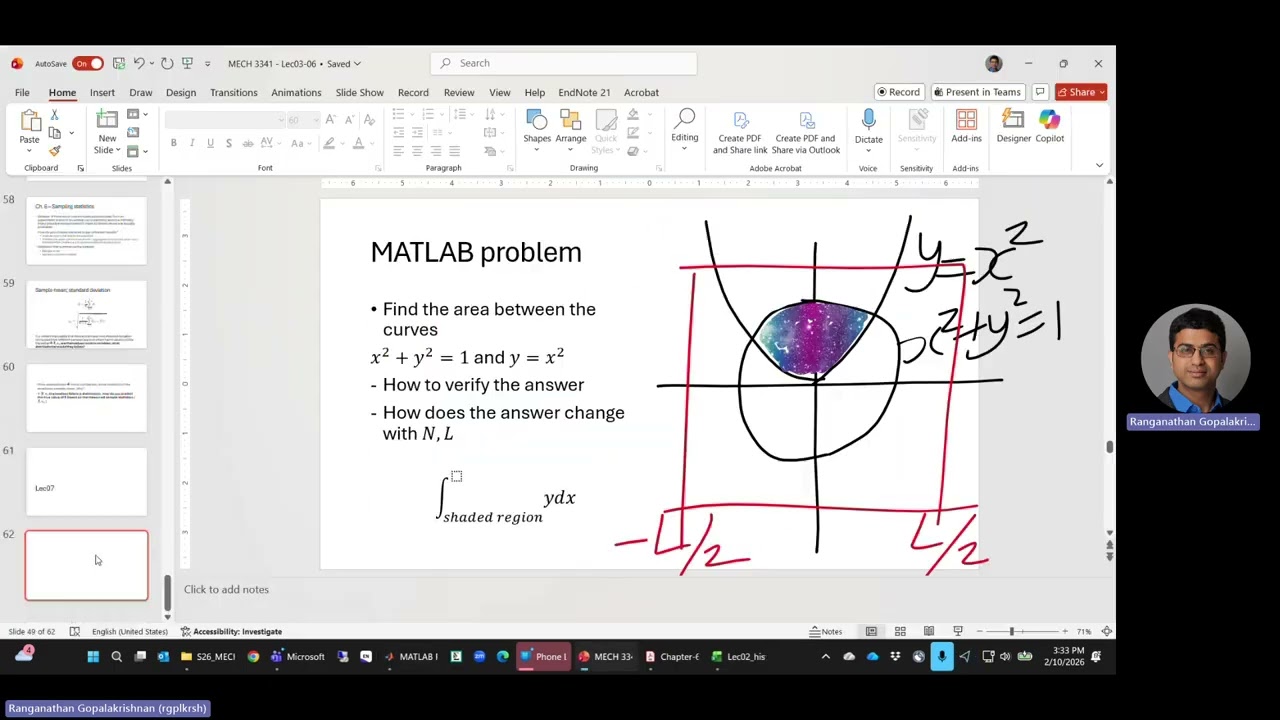The width and height of the screenshot is (1280, 720).
Task: Open the Shapes gallery
Action: click(x=537, y=131)
